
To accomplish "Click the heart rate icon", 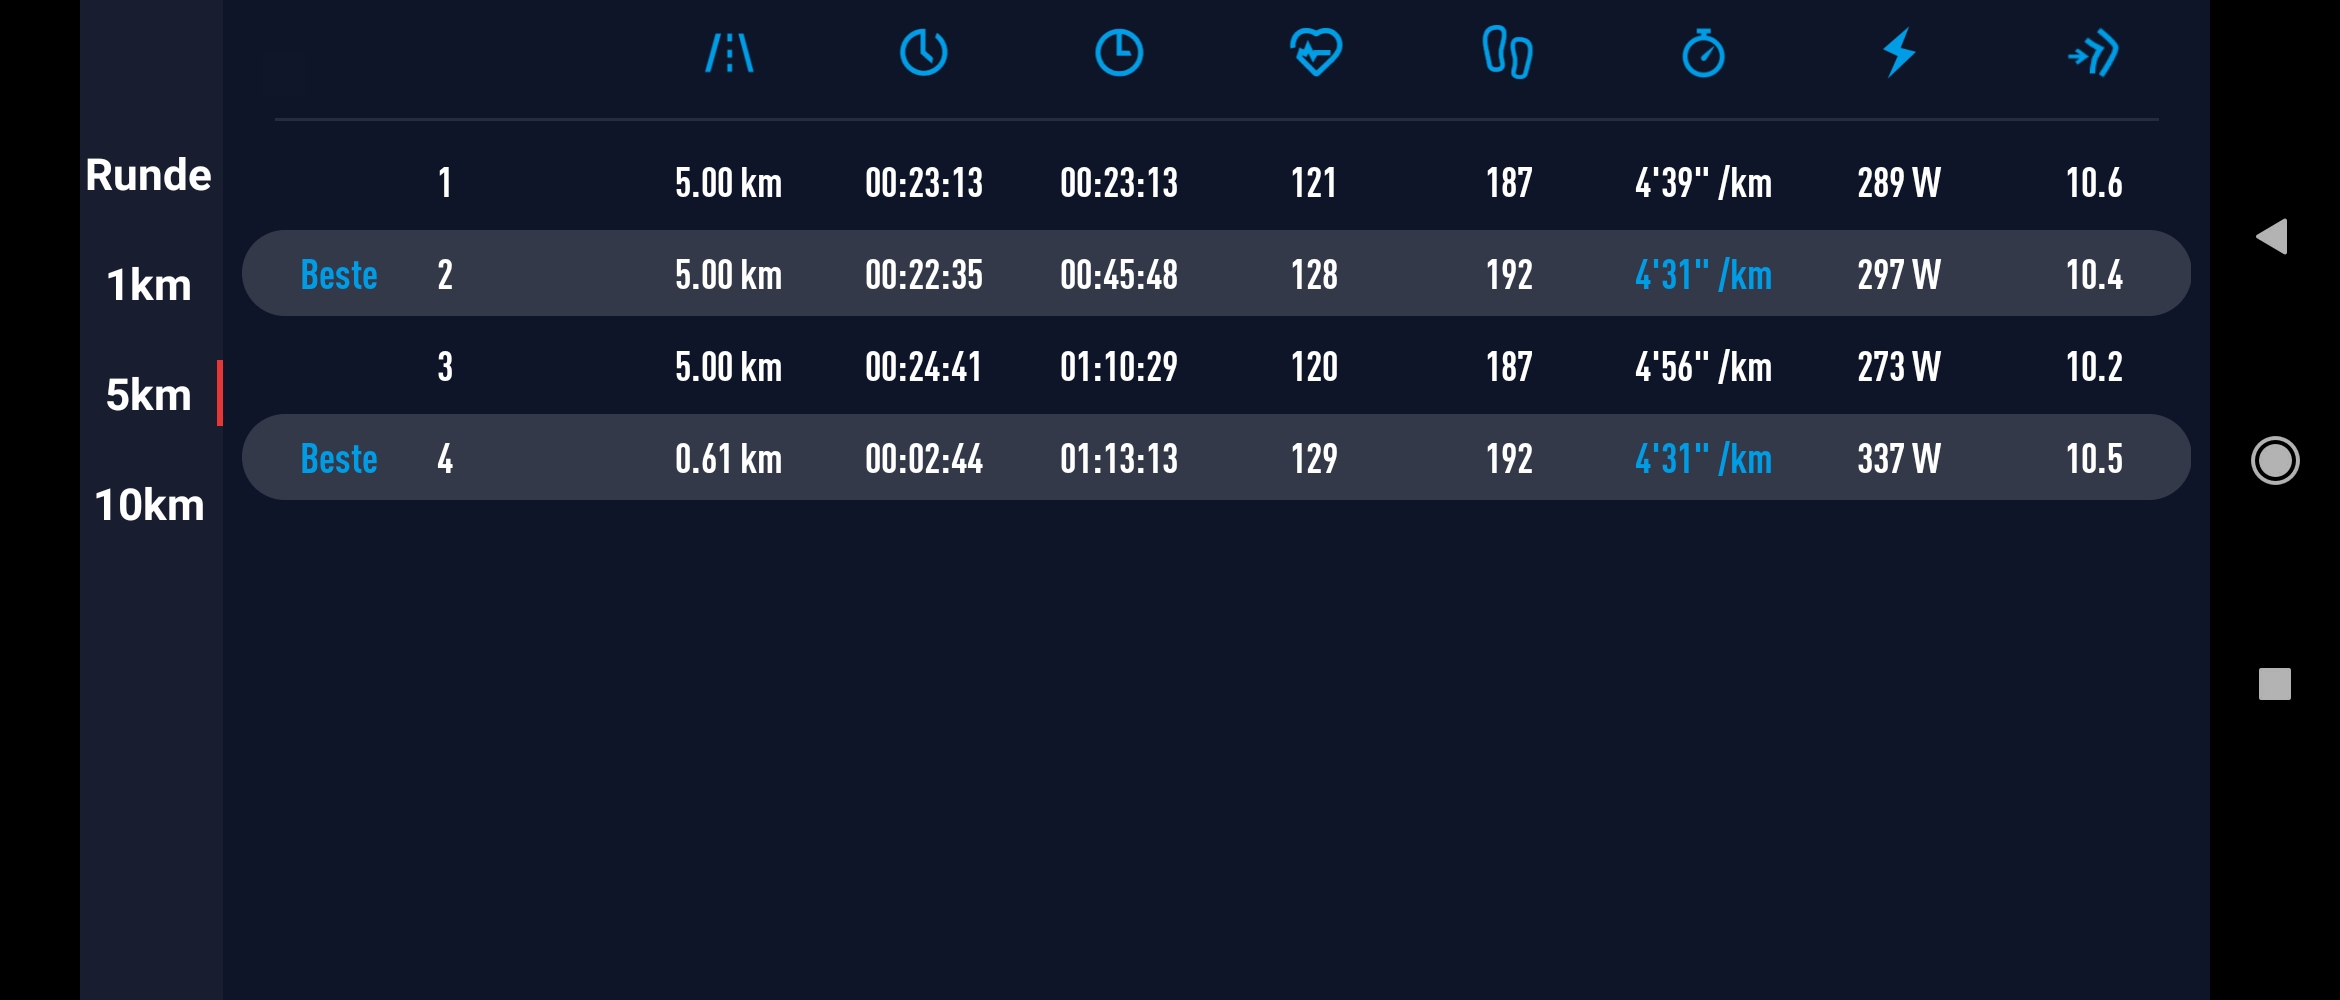I will 1315,53.
